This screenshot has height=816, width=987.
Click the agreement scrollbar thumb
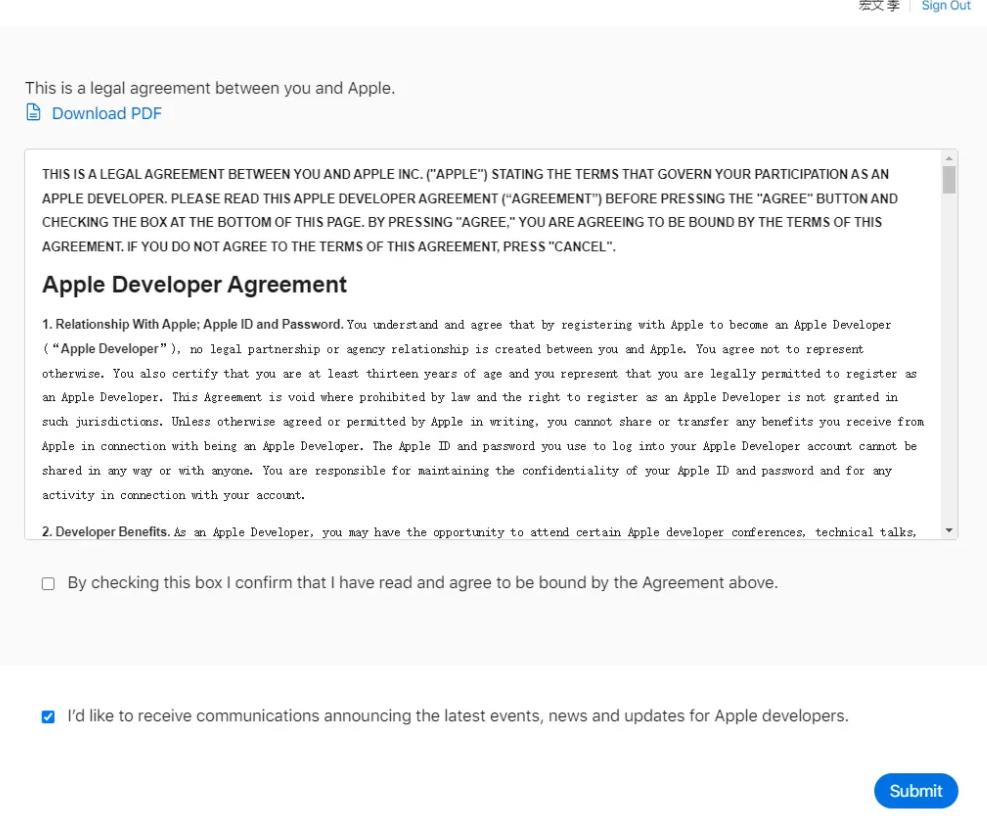coord(948,180)
